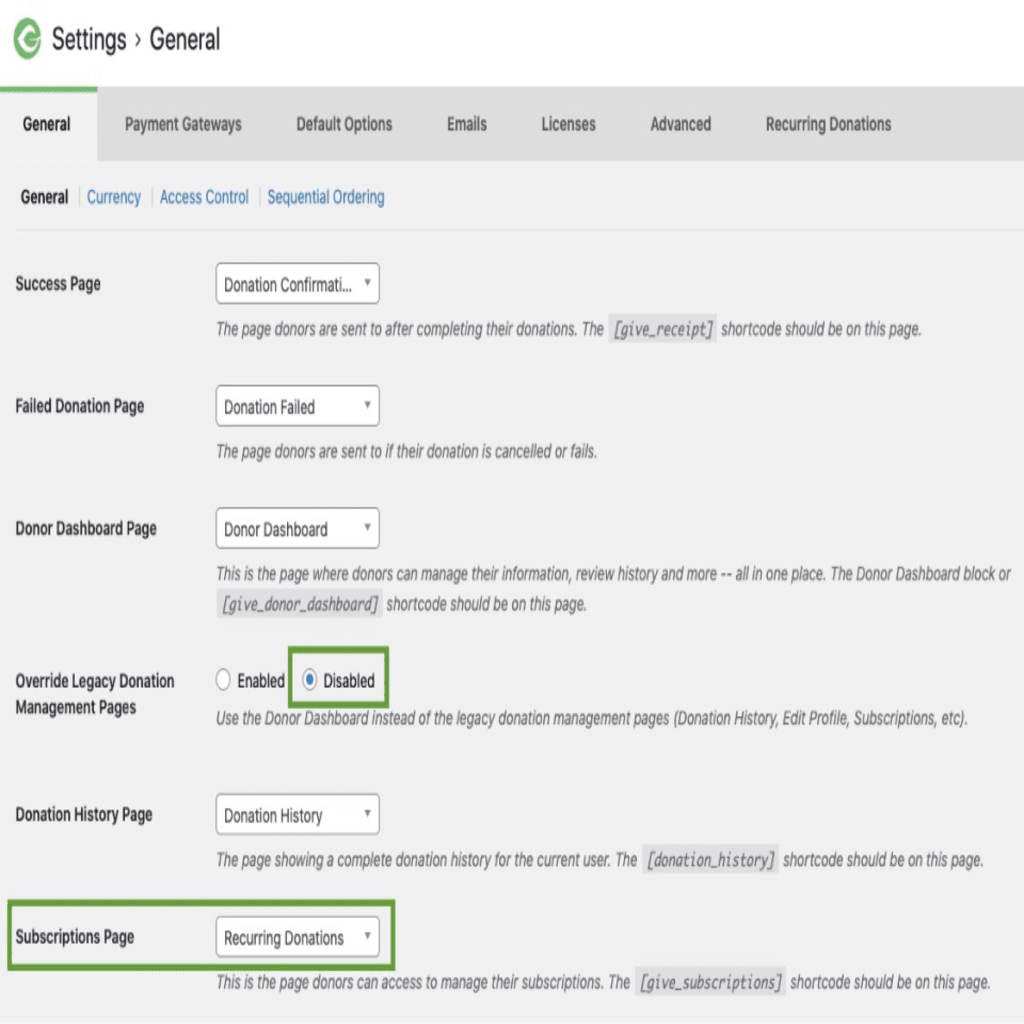Screen dimensions: 1024x1024
Task: Click the Failed Donation Page label
Action: [79, 406]
